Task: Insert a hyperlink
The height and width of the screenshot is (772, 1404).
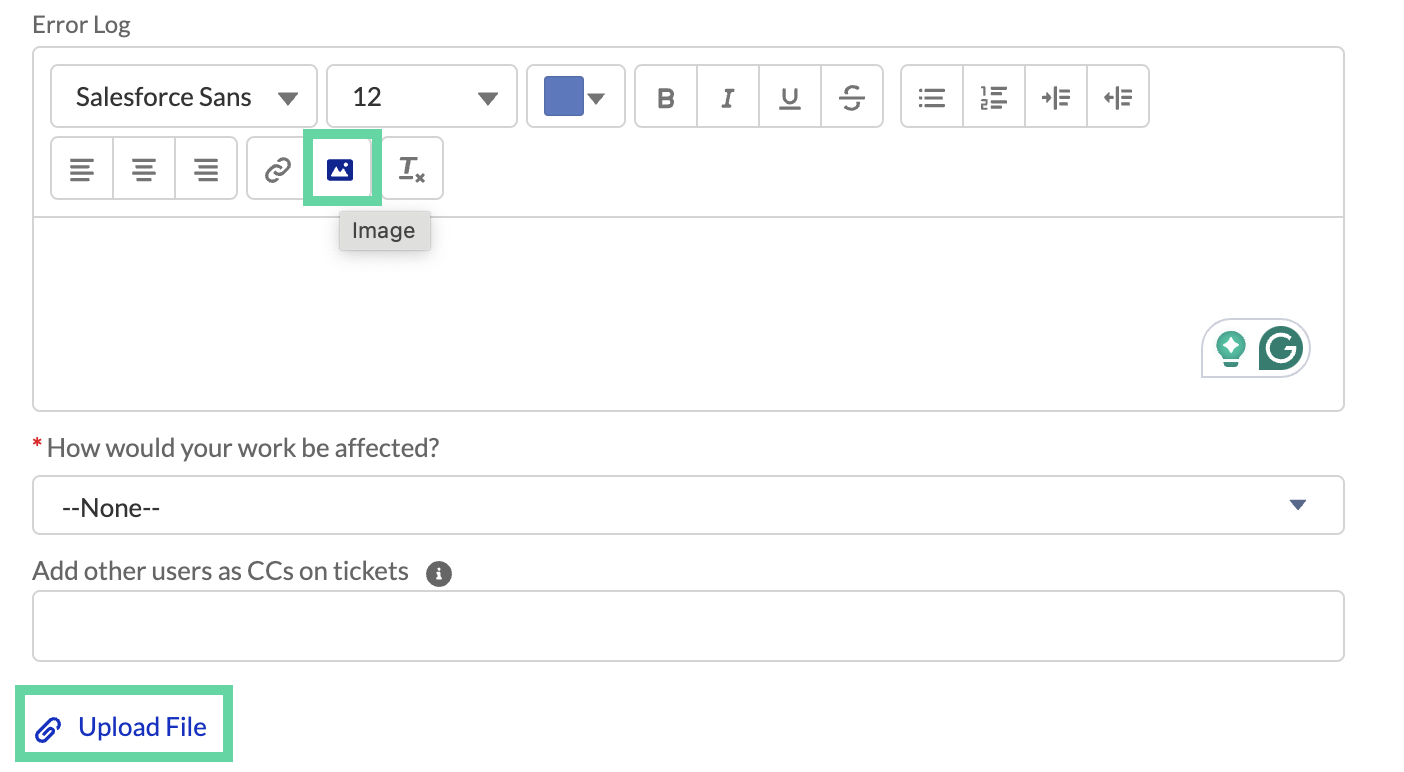Action: pyautogui.click(x=279, y=168)
